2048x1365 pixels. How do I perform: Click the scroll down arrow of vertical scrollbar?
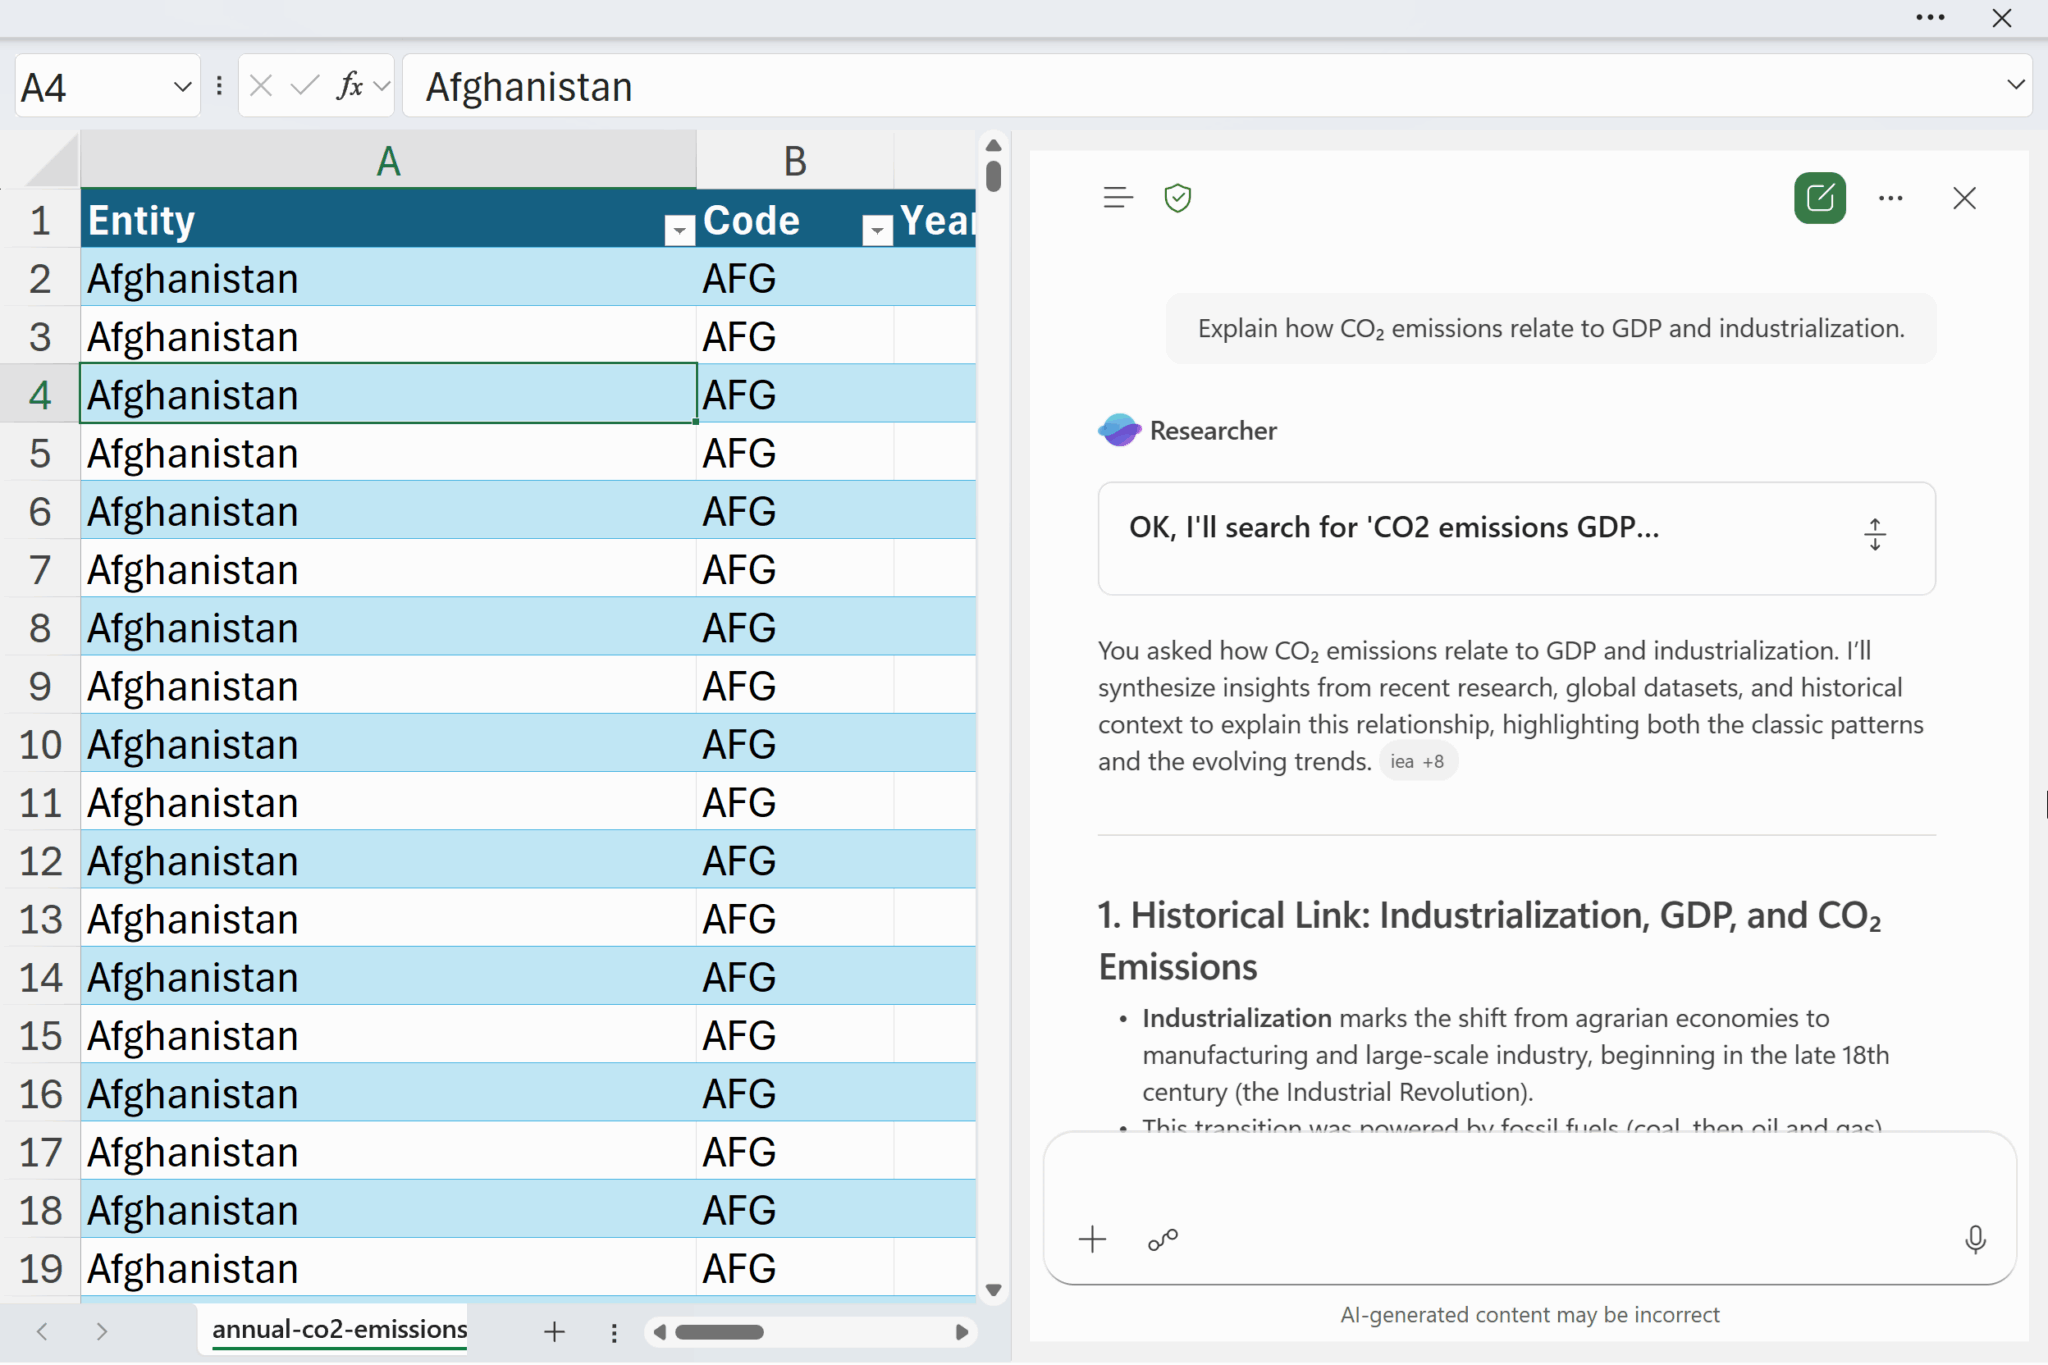pyautogui.click(x=993, y=1290)
